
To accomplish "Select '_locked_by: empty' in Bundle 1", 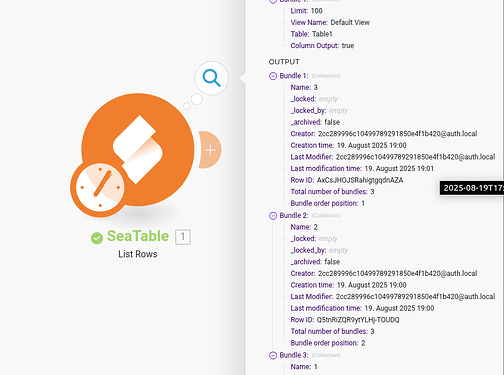I will (319, 111).
